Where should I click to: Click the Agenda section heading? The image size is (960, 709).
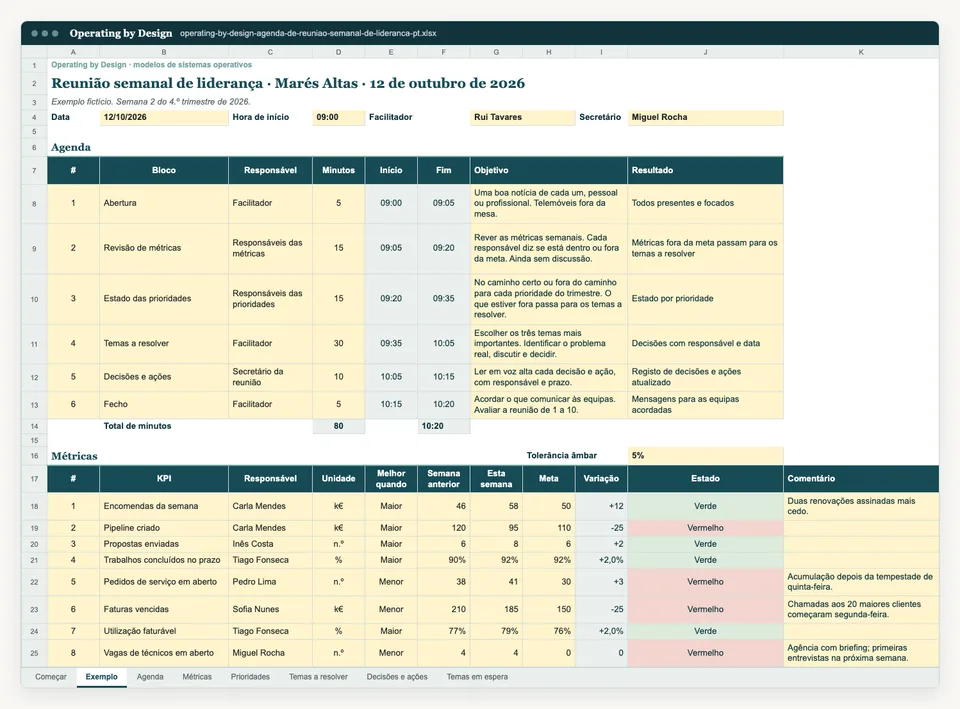(71, 148)
